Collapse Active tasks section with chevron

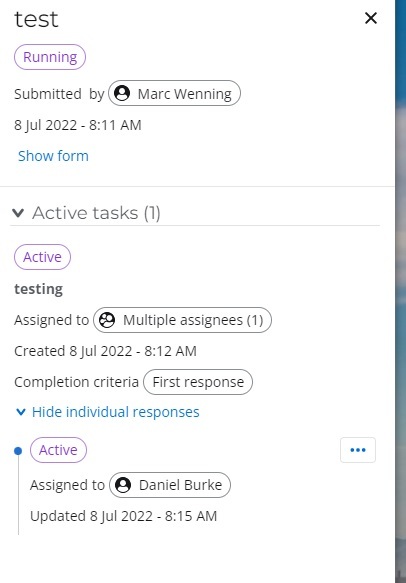[x=18, y=213]
